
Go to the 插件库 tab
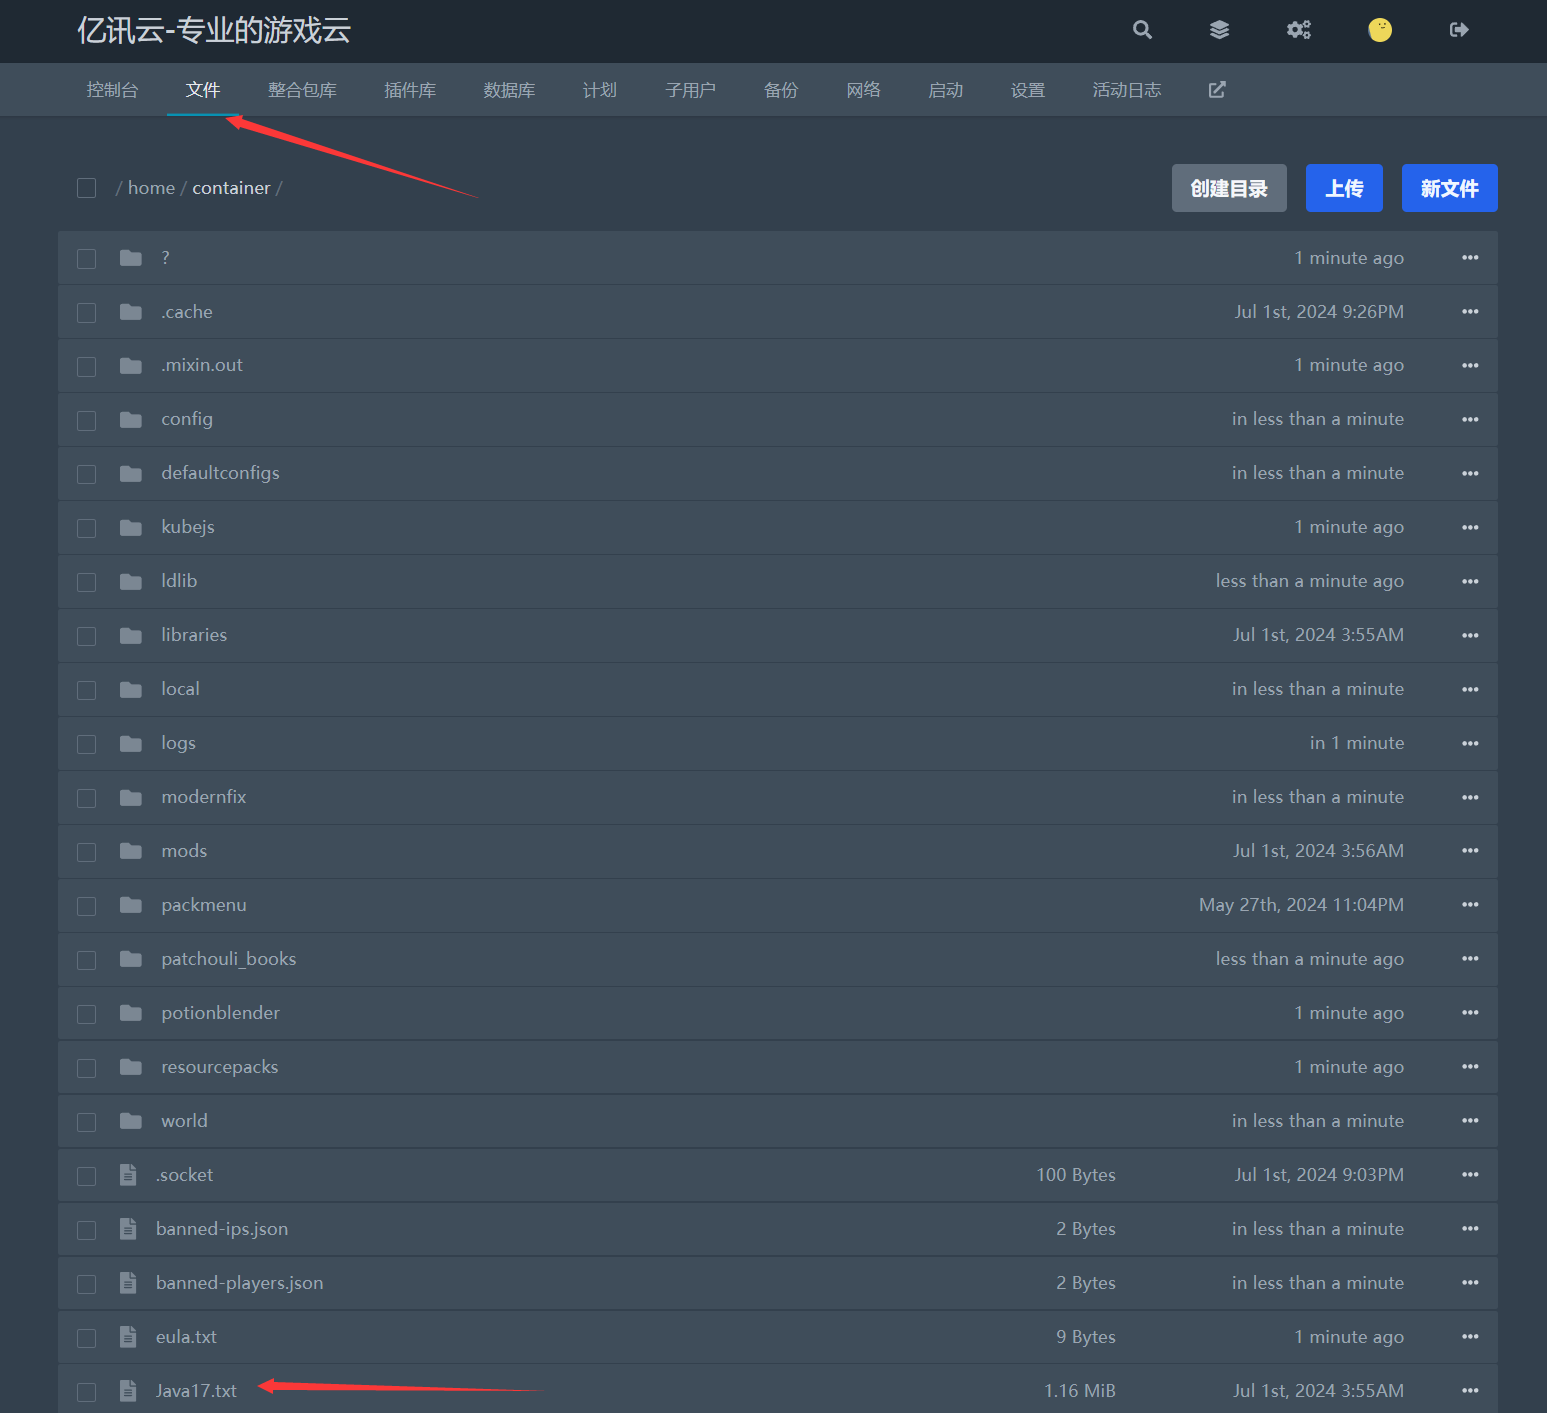click(x=410, y=90)
